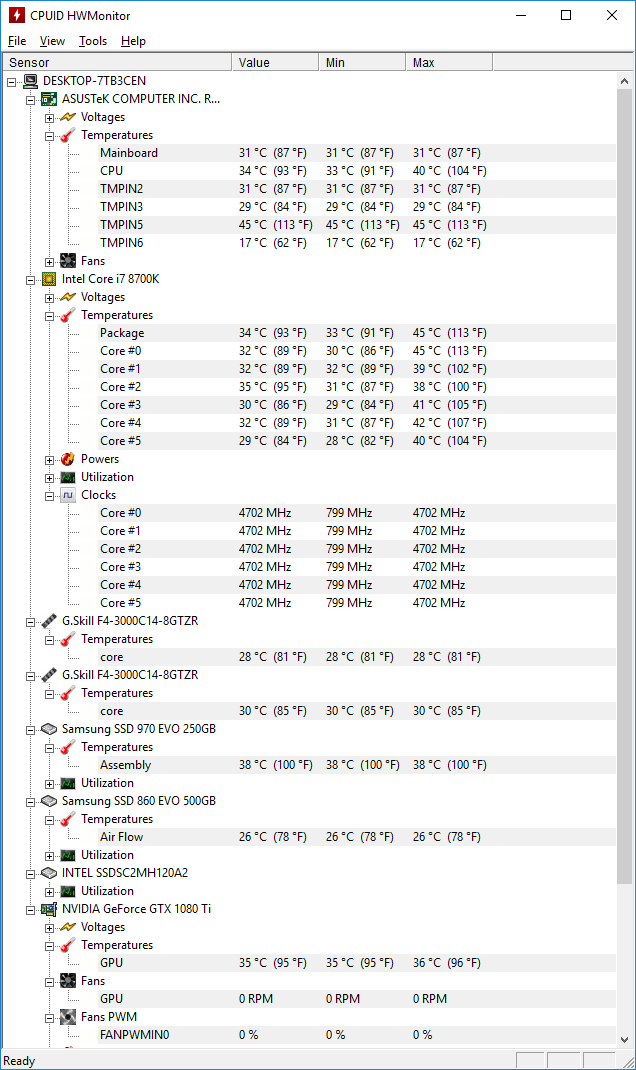Click the CPUID HWMonitor lightning bolt title icon

16,15
